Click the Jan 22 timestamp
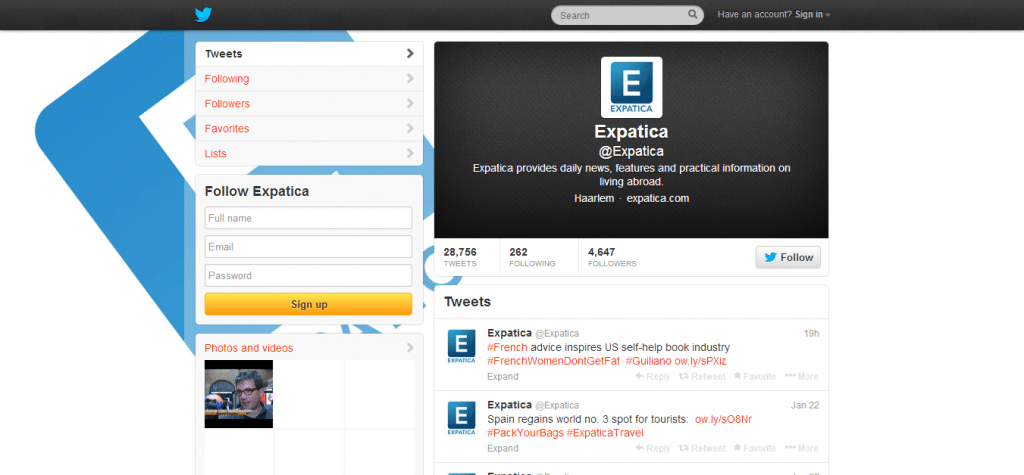This screenshot has height=475, width=1024. click(805, 405)
